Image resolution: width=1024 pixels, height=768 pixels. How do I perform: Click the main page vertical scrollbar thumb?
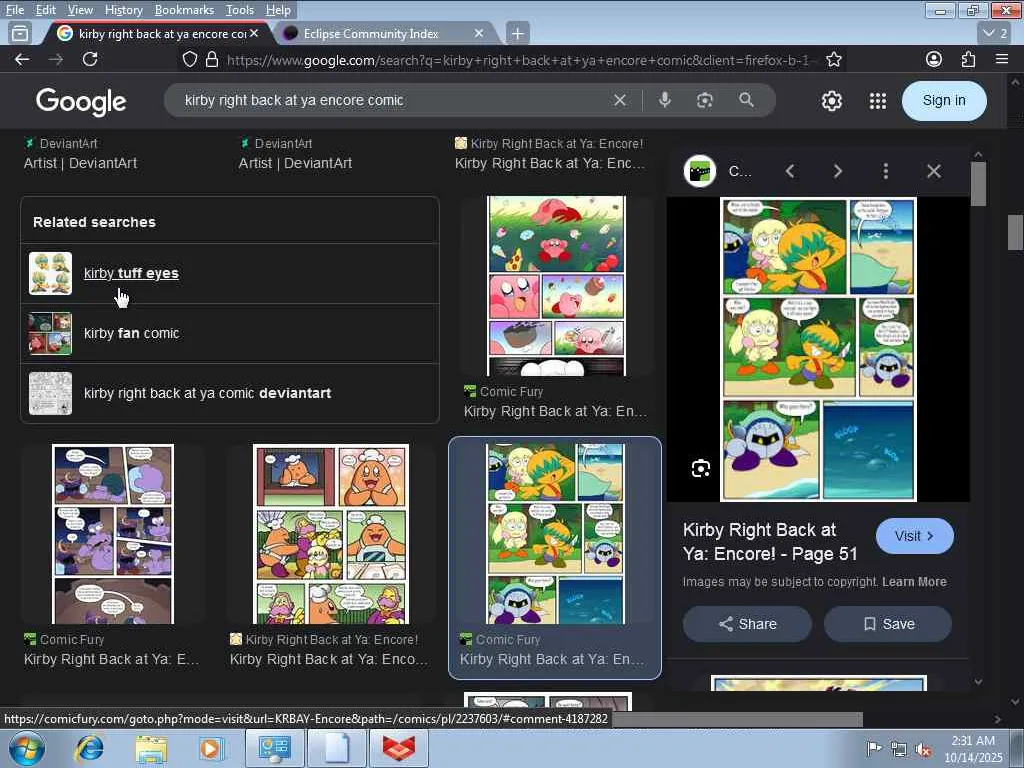(1015, 232)
